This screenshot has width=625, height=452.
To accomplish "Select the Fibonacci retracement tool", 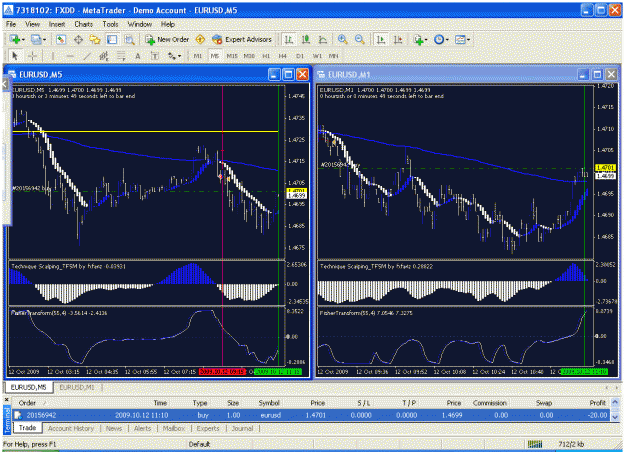I will pos(121,56).
